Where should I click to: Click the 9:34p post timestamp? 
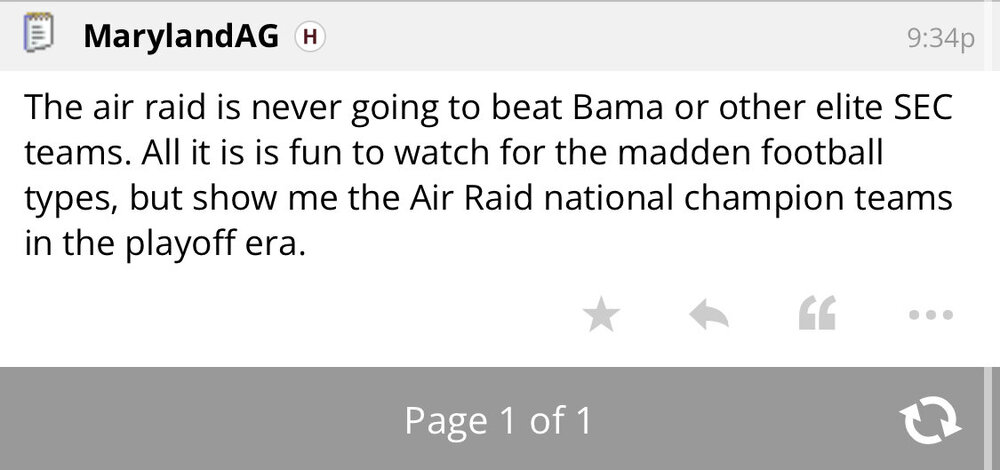coord(939,38)
